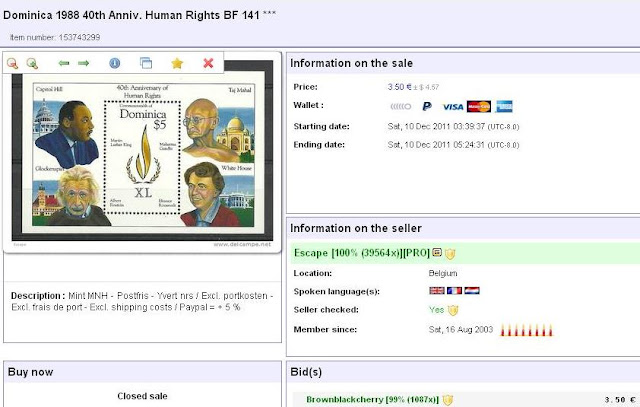Add to favorites with yellow star icon
Screen dimensions: 640x407
[x=177, y=63]
